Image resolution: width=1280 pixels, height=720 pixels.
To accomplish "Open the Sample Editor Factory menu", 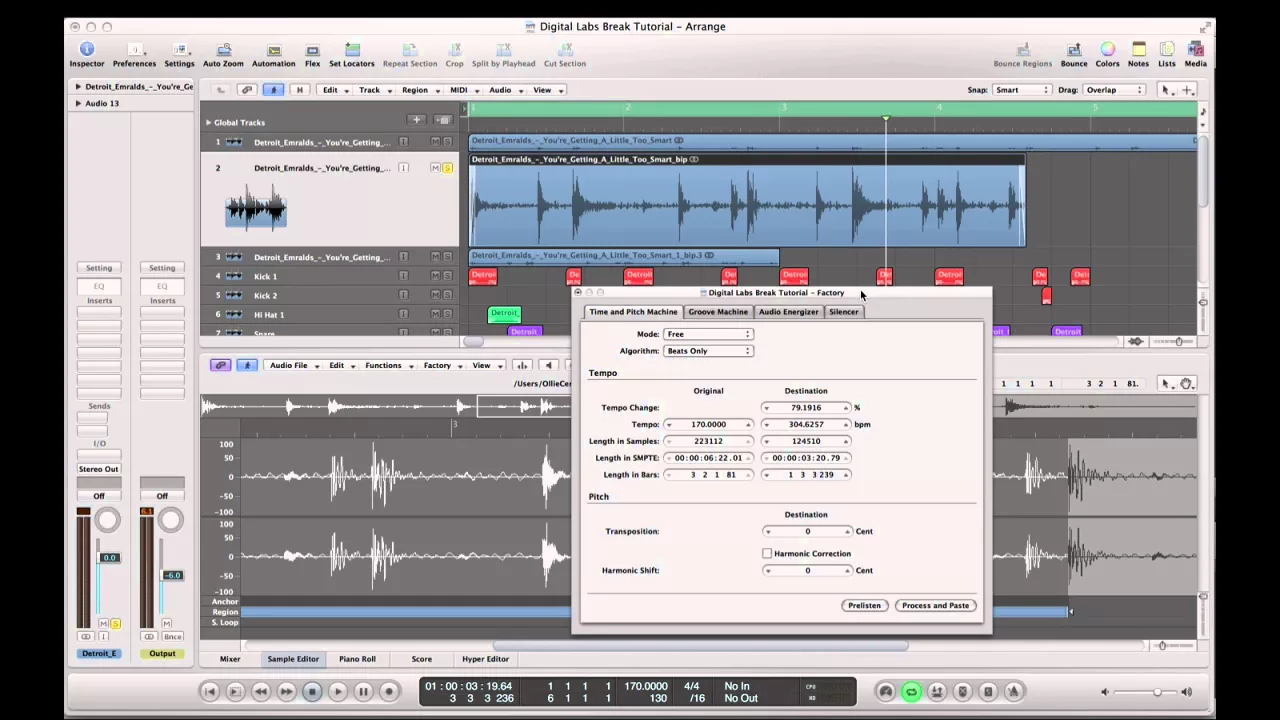I will click(x=441, y=365).
